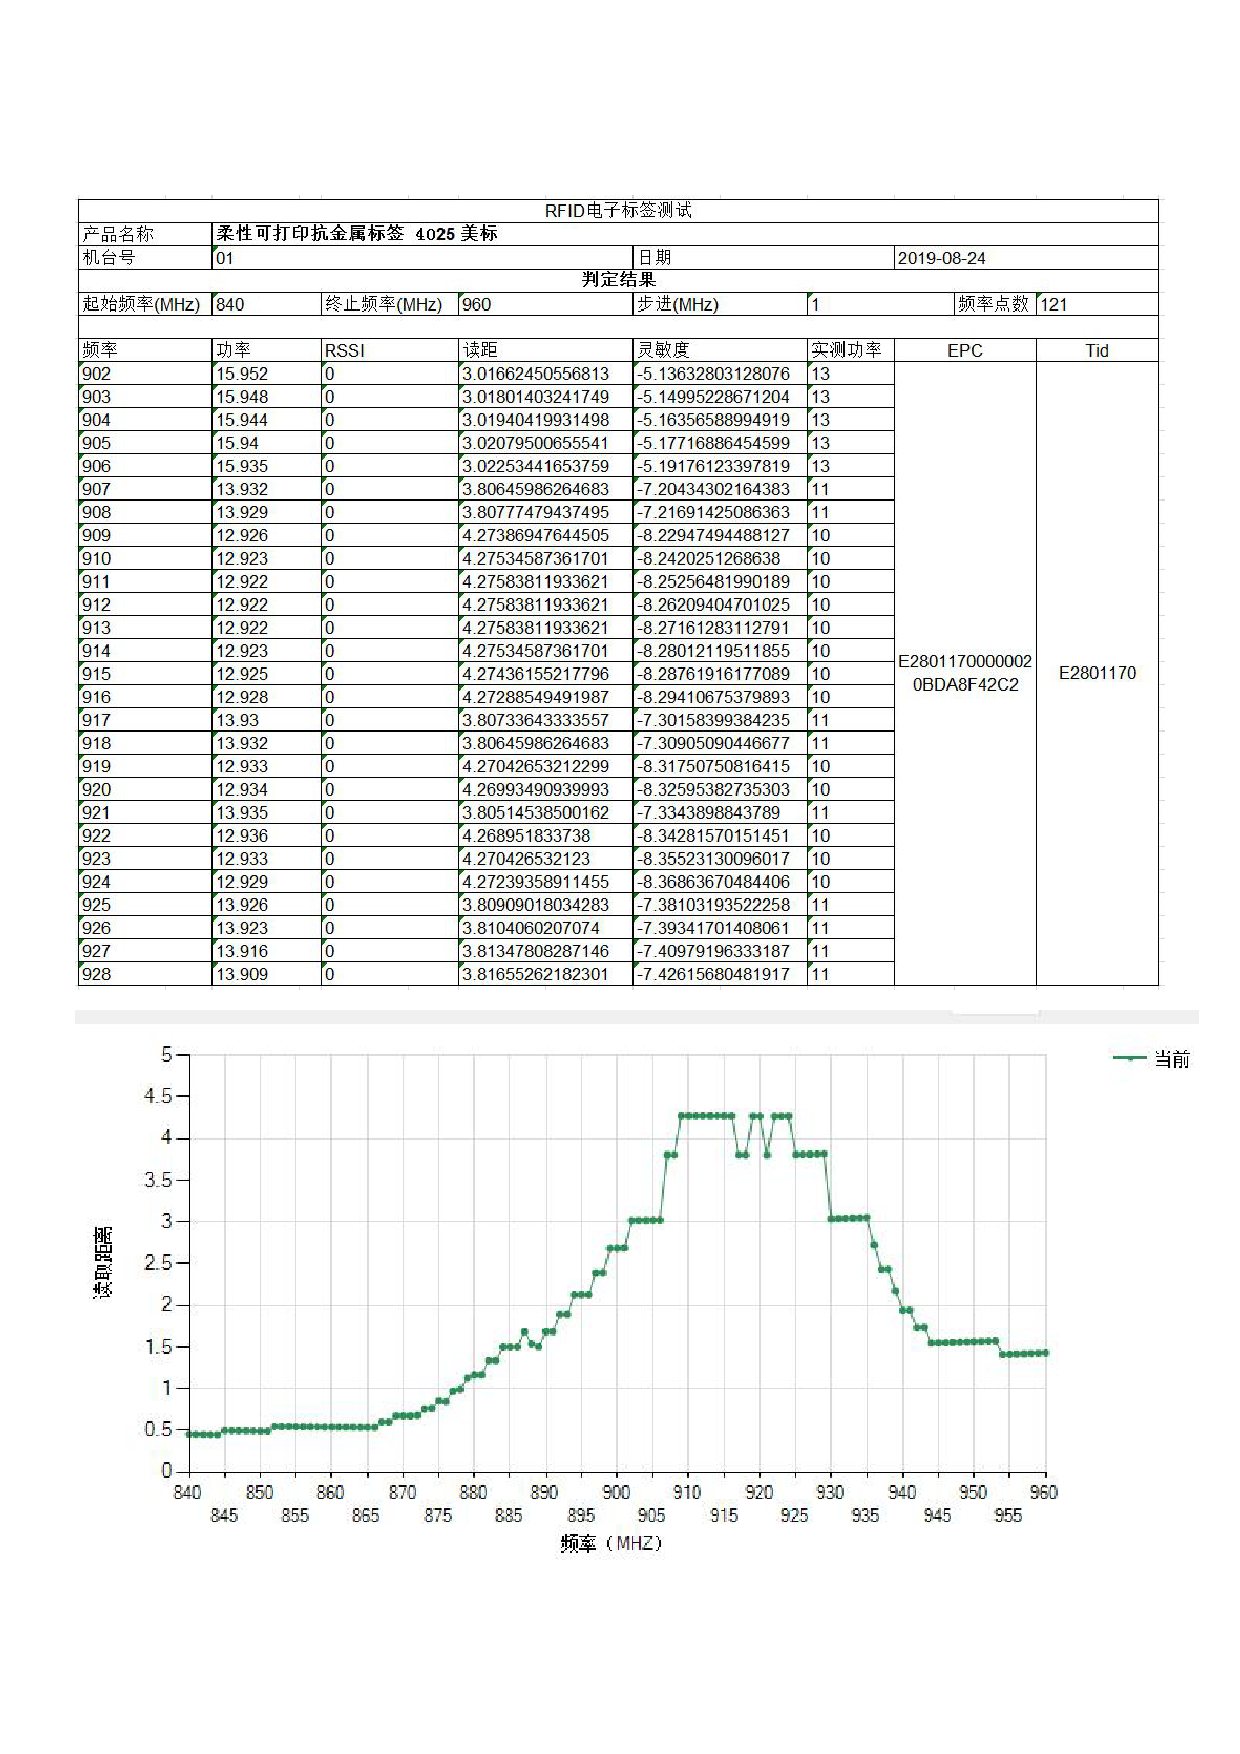Select the power value 15.952
1240x1754 pixels.
(x=242, y=374)
